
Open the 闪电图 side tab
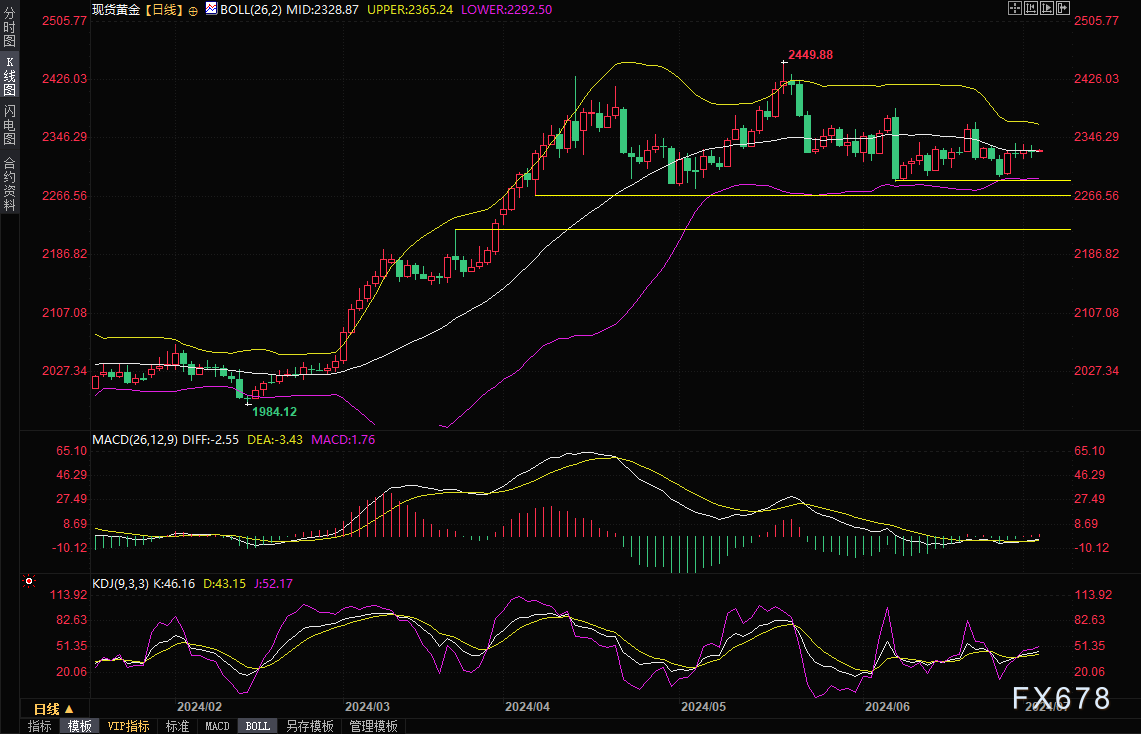[9, 125]
